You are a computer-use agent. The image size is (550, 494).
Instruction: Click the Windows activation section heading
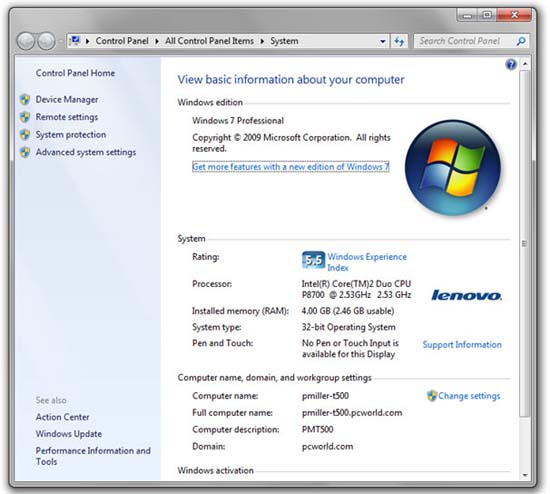pos(216,470)
